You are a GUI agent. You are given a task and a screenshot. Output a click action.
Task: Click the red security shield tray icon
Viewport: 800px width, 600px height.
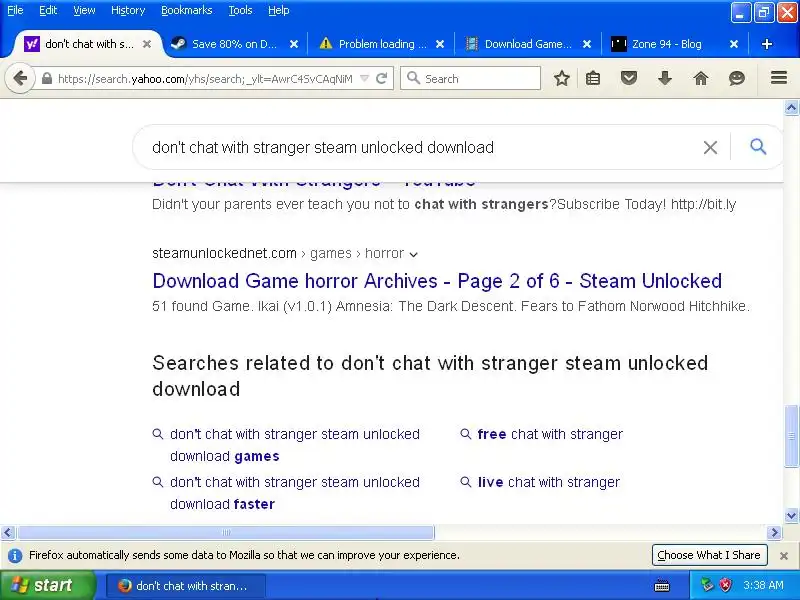click(725, 585)
